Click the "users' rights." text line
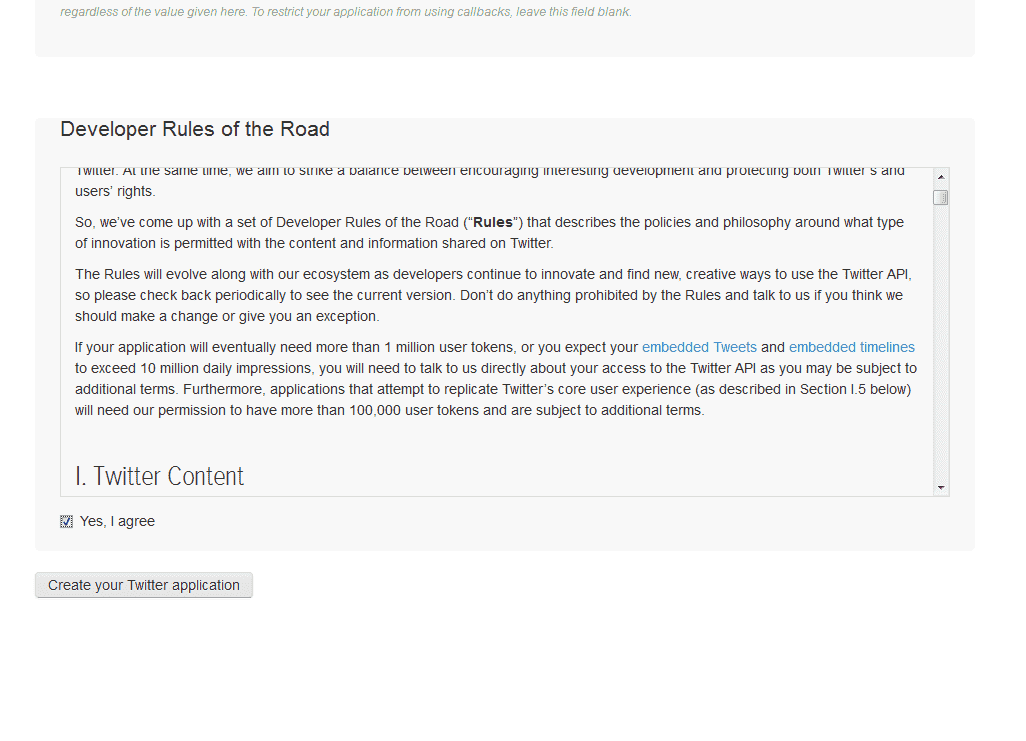The width and height of the screenshot is (1026, 741). [115, 191]
